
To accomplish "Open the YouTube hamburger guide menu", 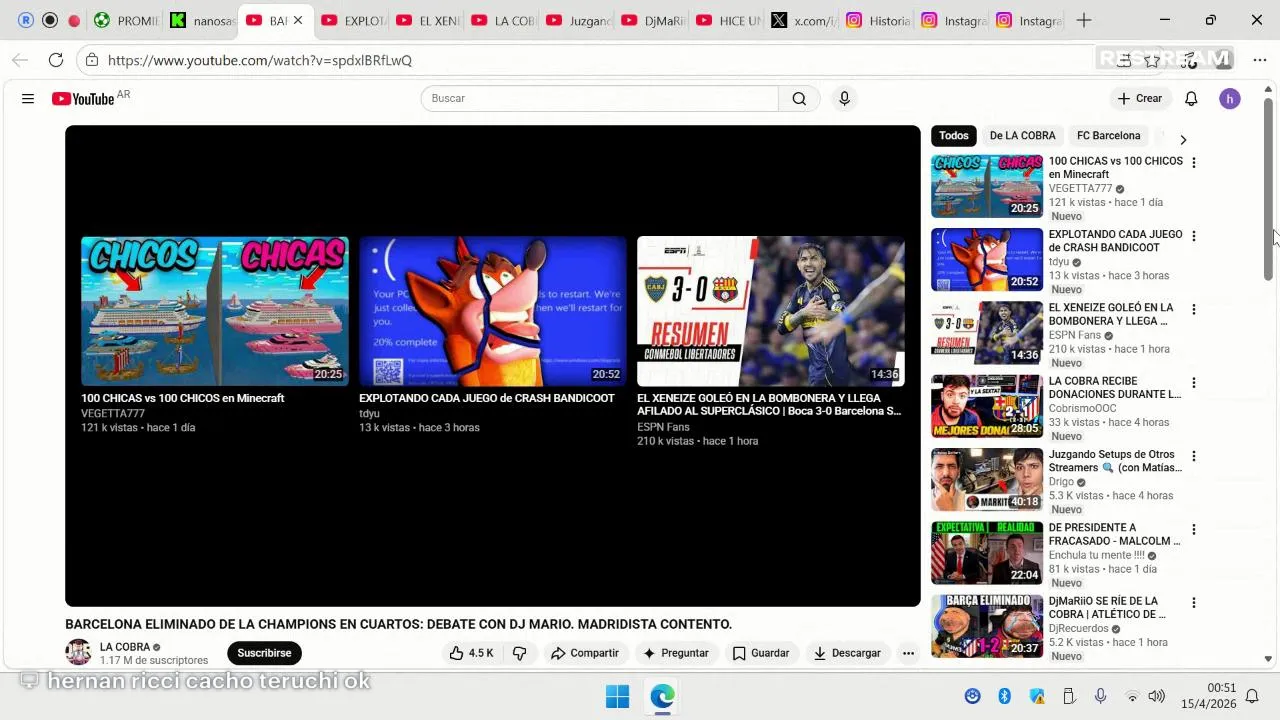I will [28, 98].
